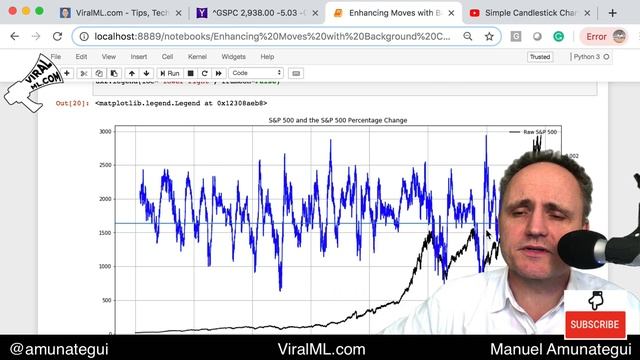This screenshot has height=360, width=640.
Task: Click the Raw S&P 500 legend entry
Action: click(x=533, y=132)
